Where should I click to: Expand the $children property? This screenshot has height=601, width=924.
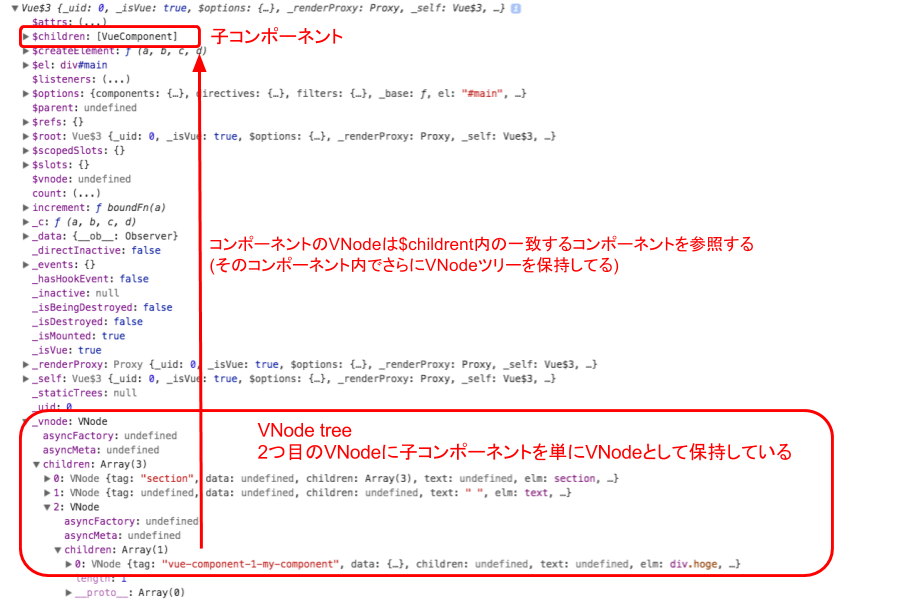[26, 37]
